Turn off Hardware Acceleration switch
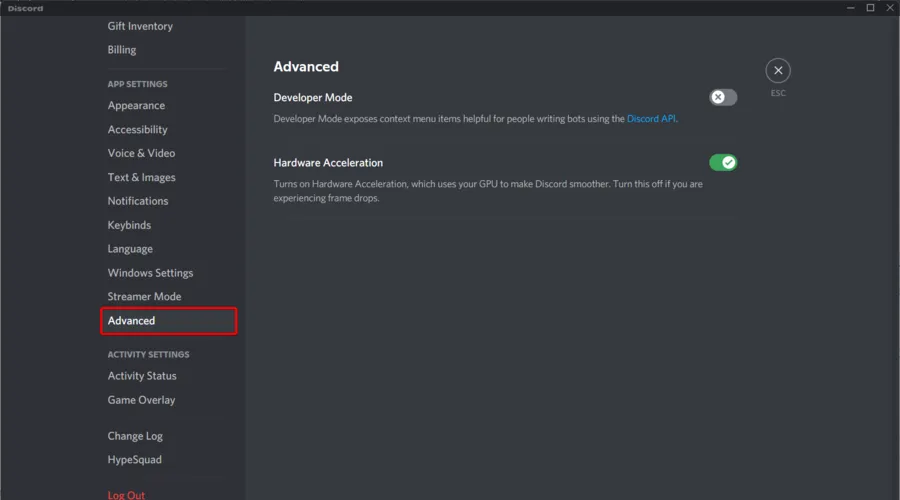Screen dimensions: 900x500 coord(723,162)
